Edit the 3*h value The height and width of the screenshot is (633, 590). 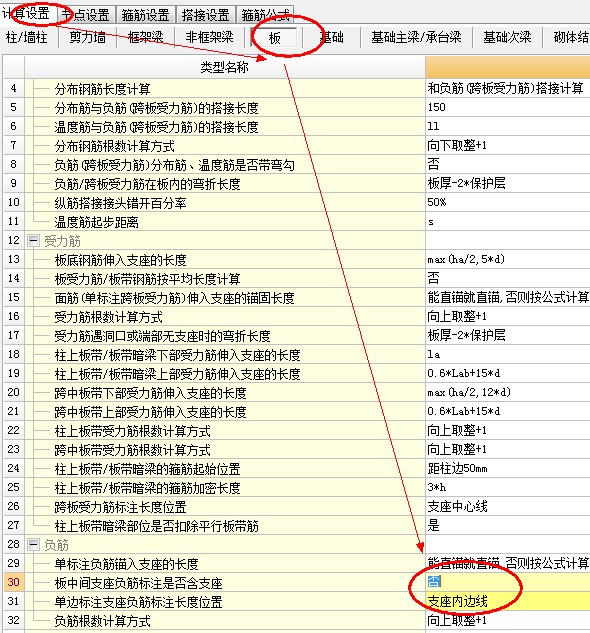pyautogui.click(x=508, y=488)
